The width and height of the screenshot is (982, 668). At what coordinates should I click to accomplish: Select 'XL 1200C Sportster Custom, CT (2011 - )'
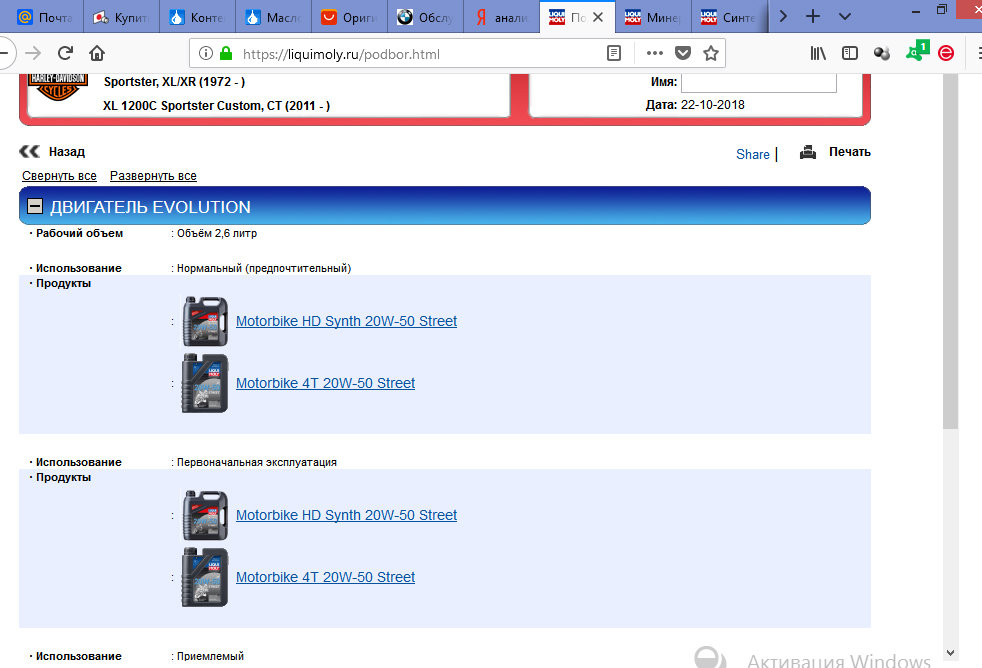tap(217, 105)
